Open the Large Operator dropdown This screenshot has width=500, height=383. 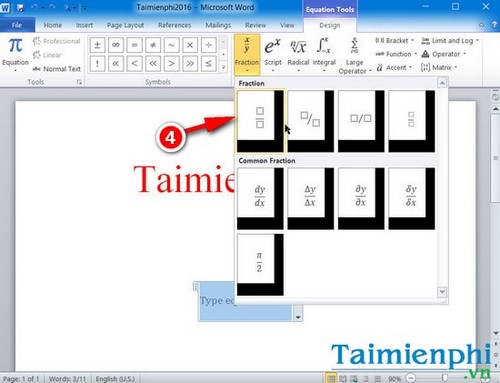[x=355, y=56]
